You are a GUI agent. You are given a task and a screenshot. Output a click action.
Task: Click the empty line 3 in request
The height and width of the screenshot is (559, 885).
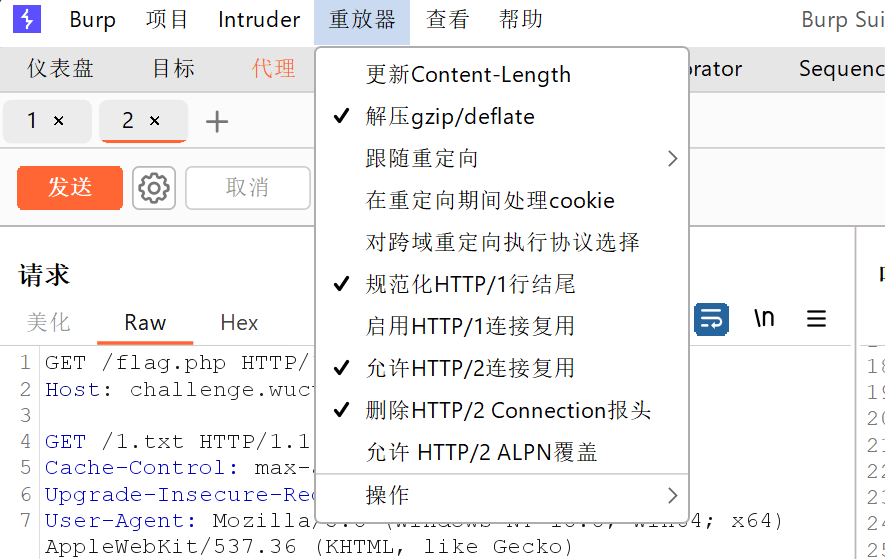[x=177, y=416]
